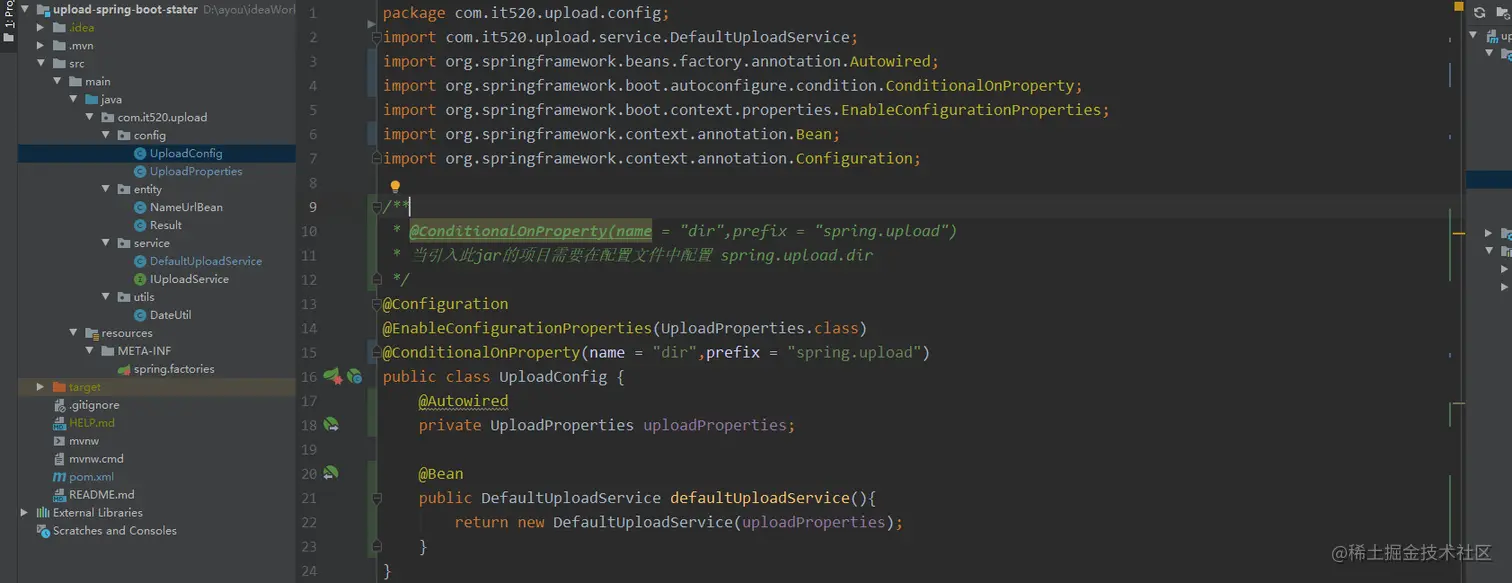Collapse the entity package arrow
1512x583 pixels.
pos(105,189)
